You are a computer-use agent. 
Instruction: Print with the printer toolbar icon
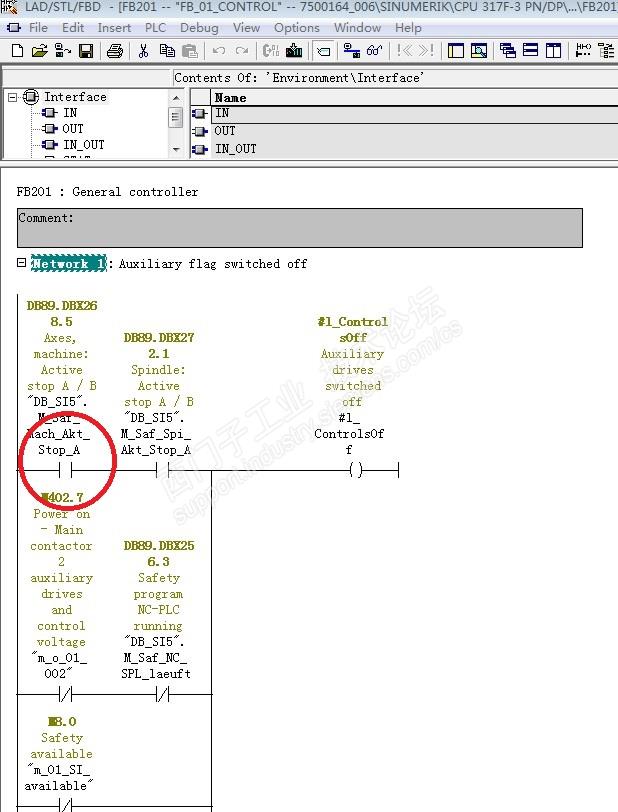tap(115, 51)
